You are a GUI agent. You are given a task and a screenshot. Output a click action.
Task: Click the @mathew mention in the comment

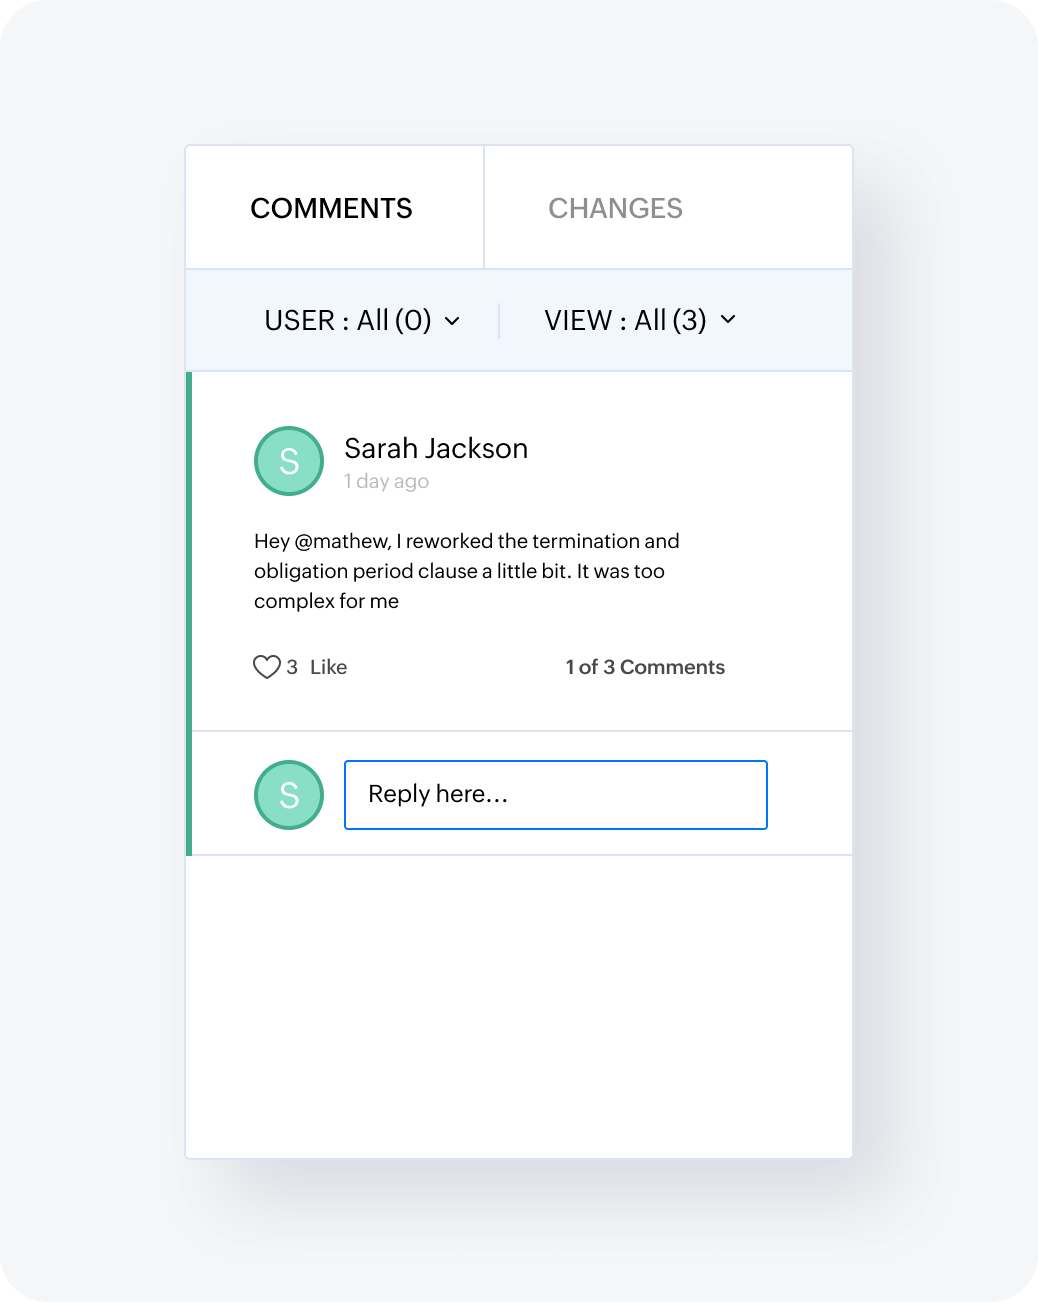[x=342, y=541]
